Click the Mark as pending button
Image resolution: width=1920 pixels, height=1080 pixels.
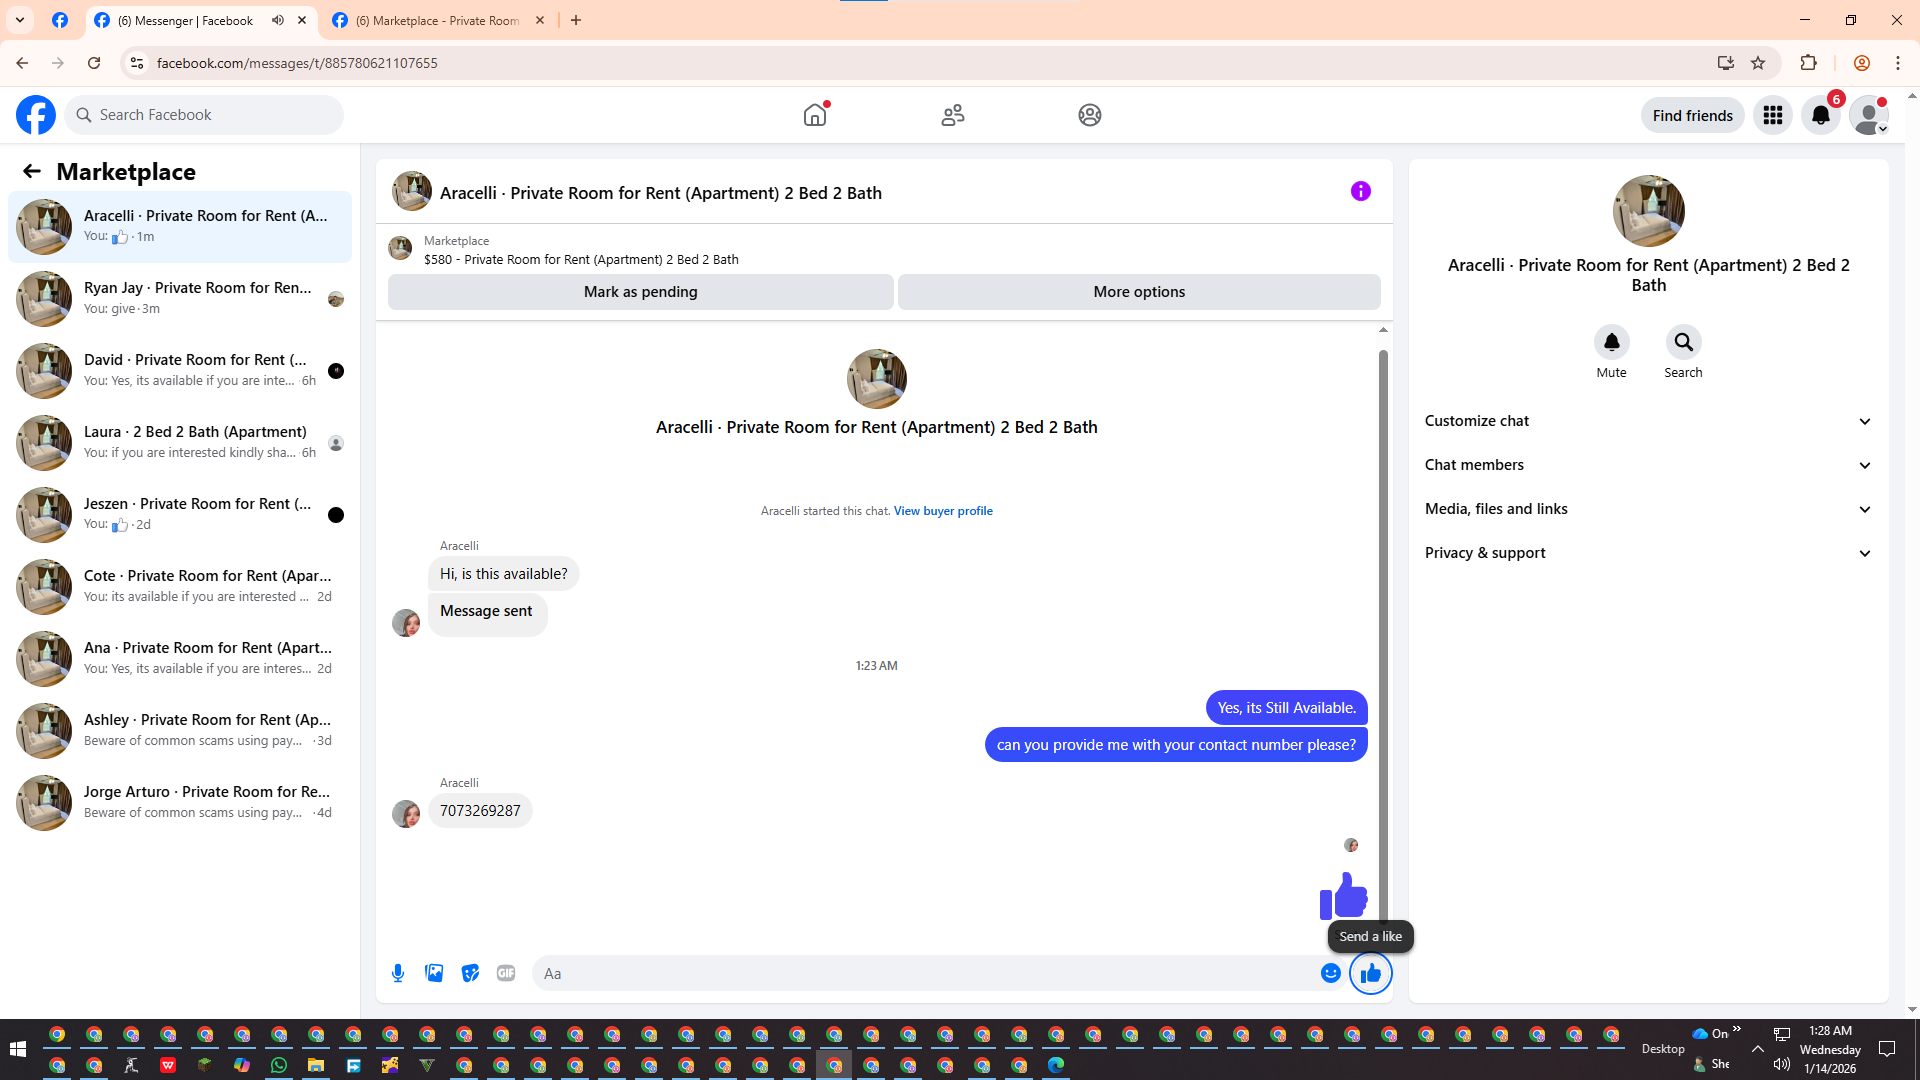640,292
